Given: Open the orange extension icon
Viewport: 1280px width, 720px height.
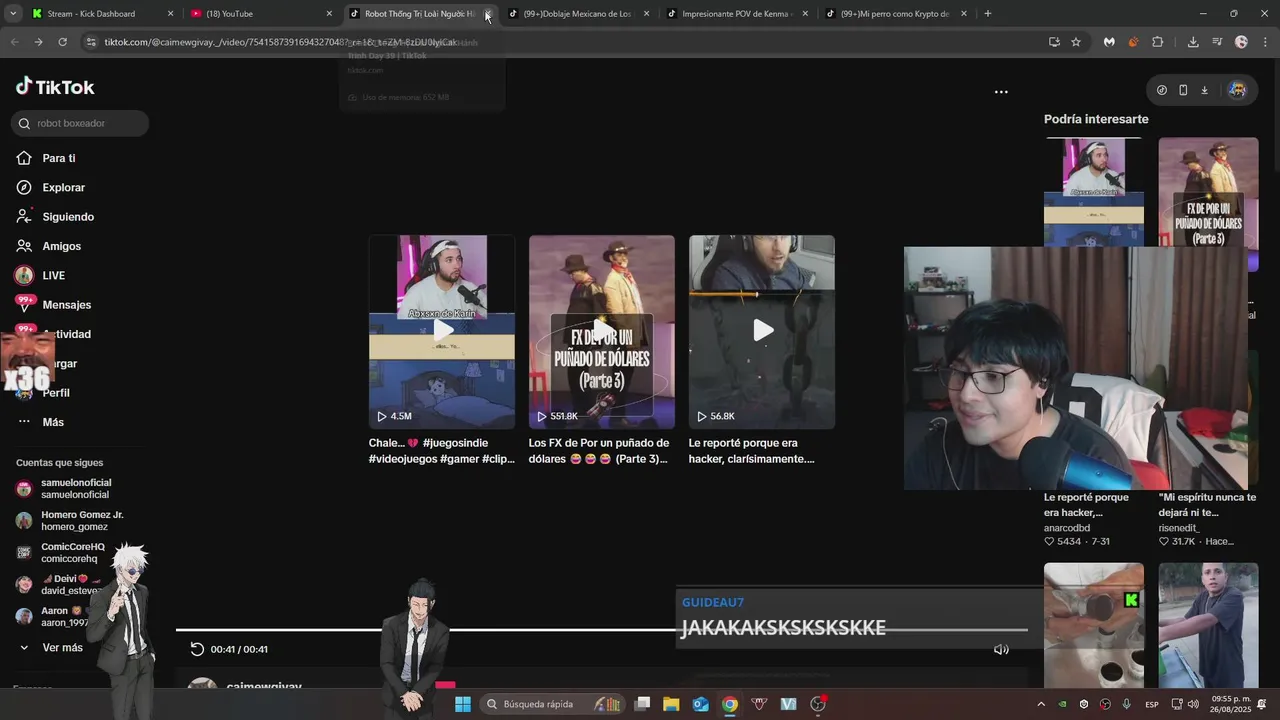Looking at the screenshot, I should [x=1133, y=42].
